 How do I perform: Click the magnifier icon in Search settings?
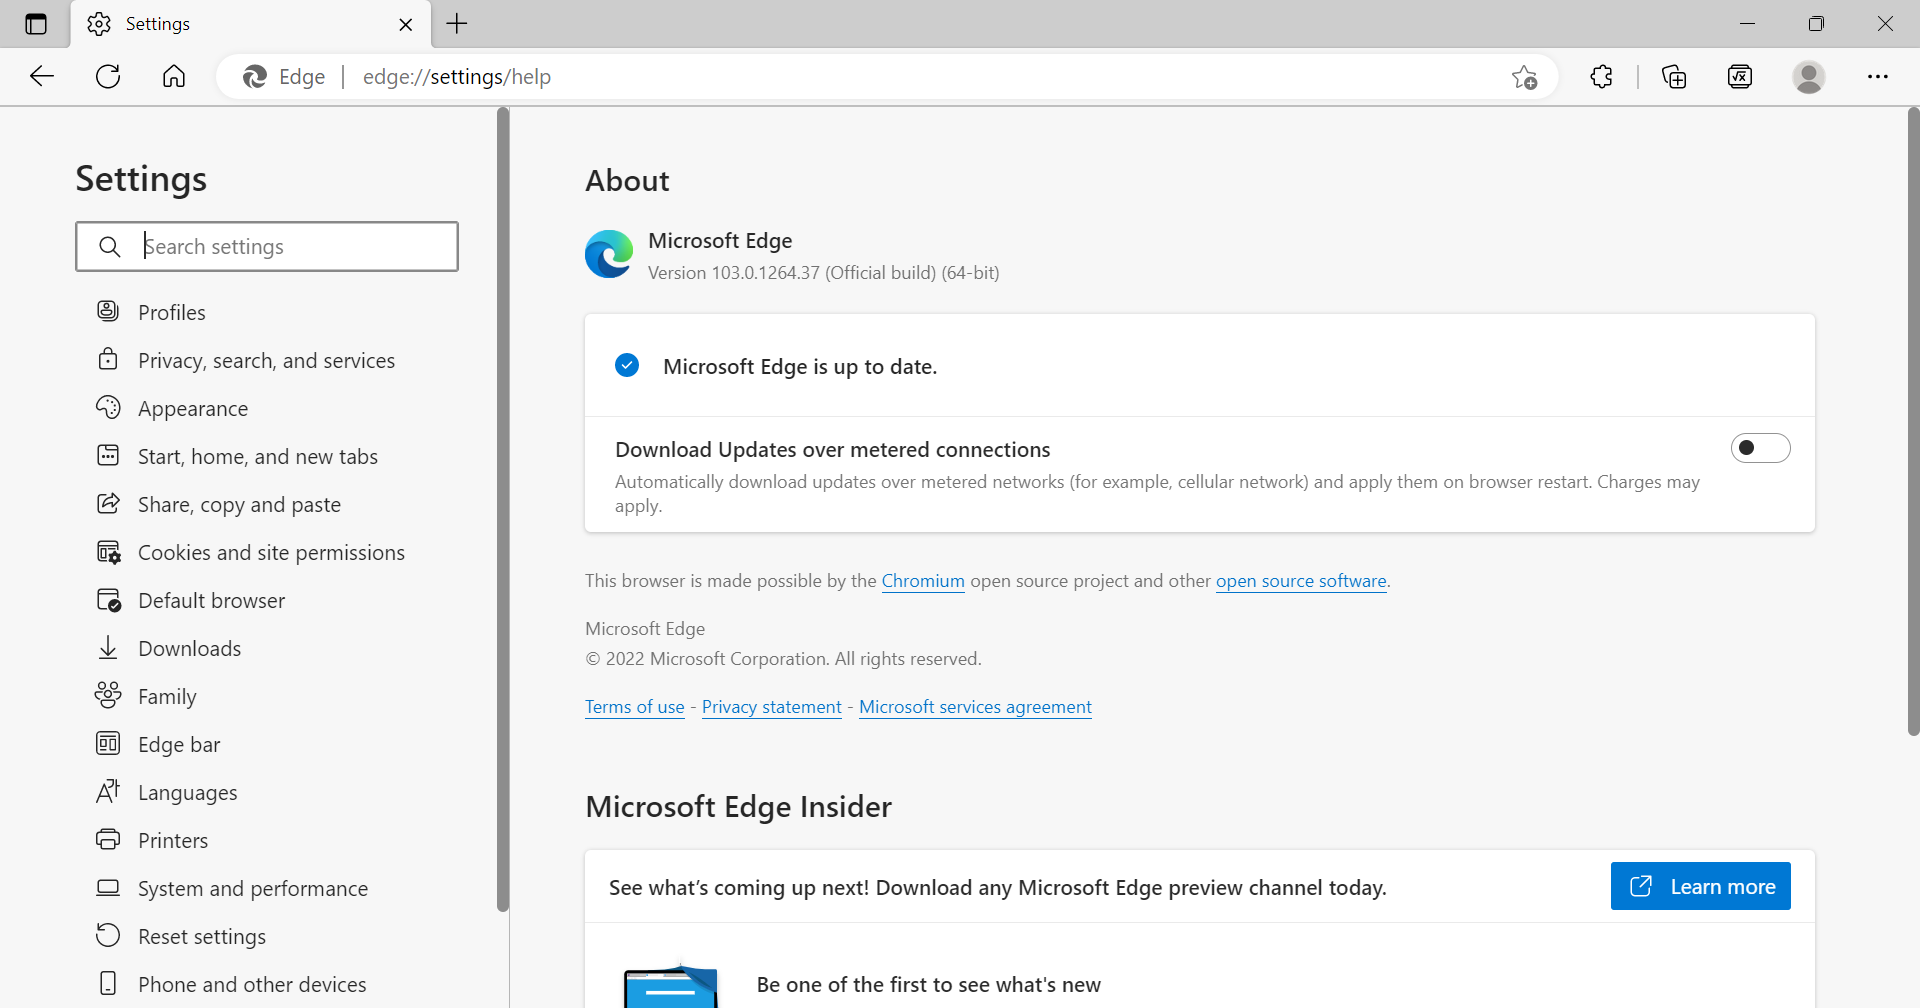(x=110, y=246)
